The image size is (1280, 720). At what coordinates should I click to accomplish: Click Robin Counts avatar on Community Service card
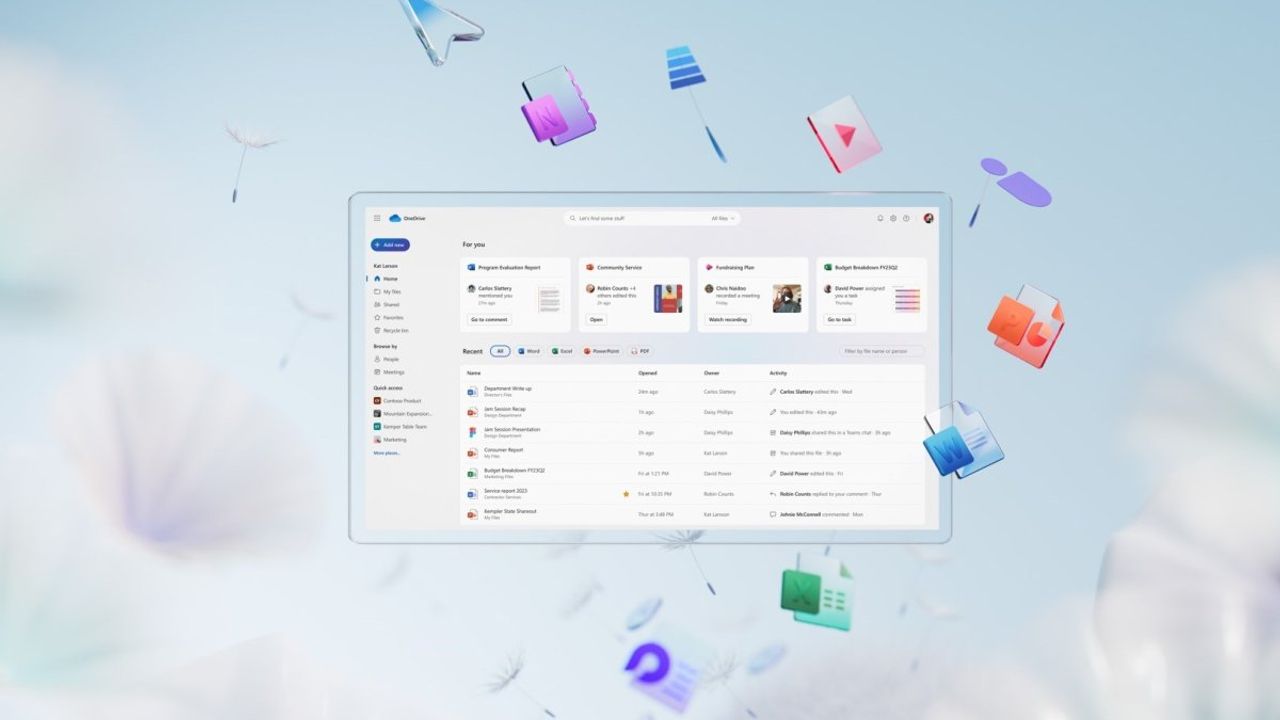590,288
